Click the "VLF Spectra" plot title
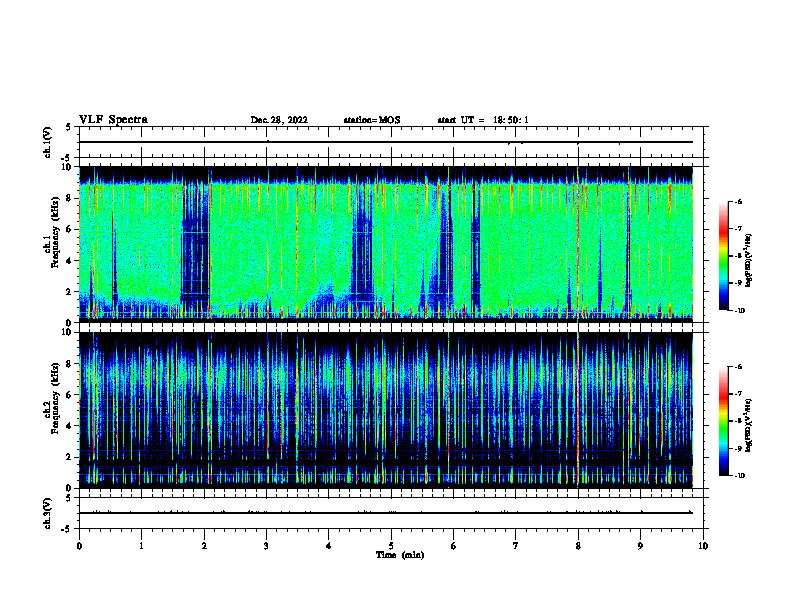The height and width of the screenshot is (612, 792). 113,120
